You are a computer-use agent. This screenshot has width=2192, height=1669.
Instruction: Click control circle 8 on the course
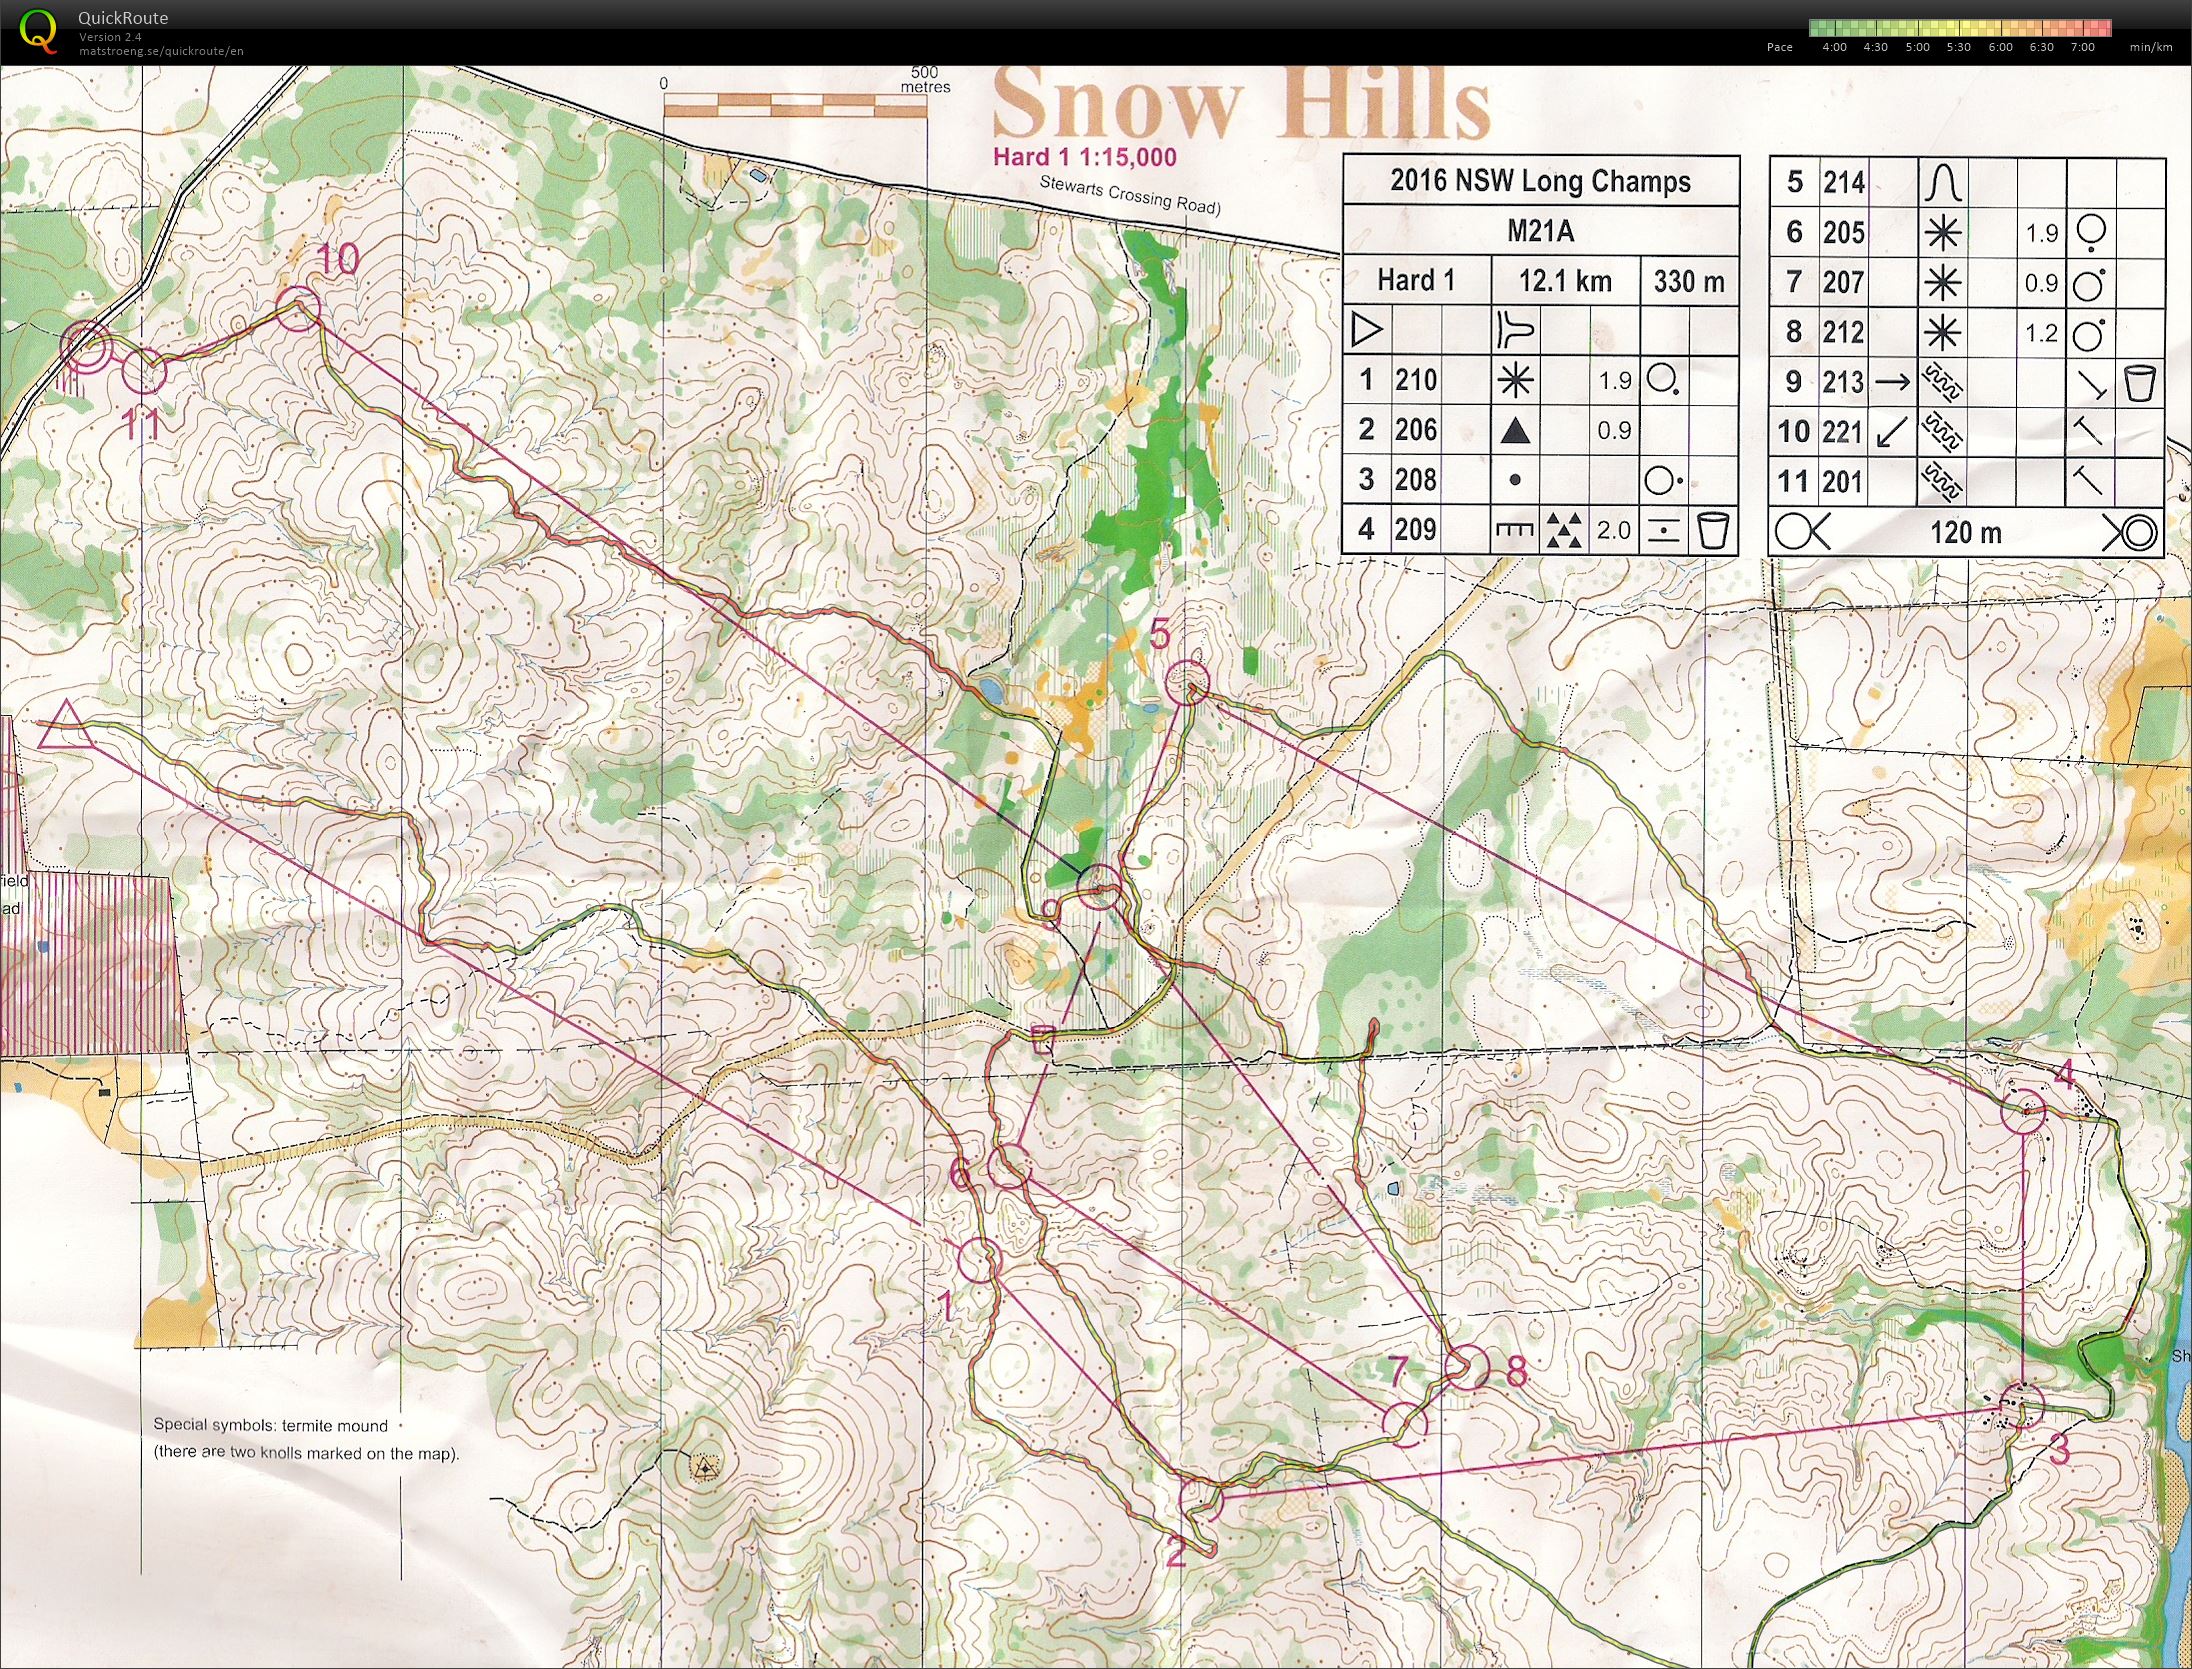1467,1367
